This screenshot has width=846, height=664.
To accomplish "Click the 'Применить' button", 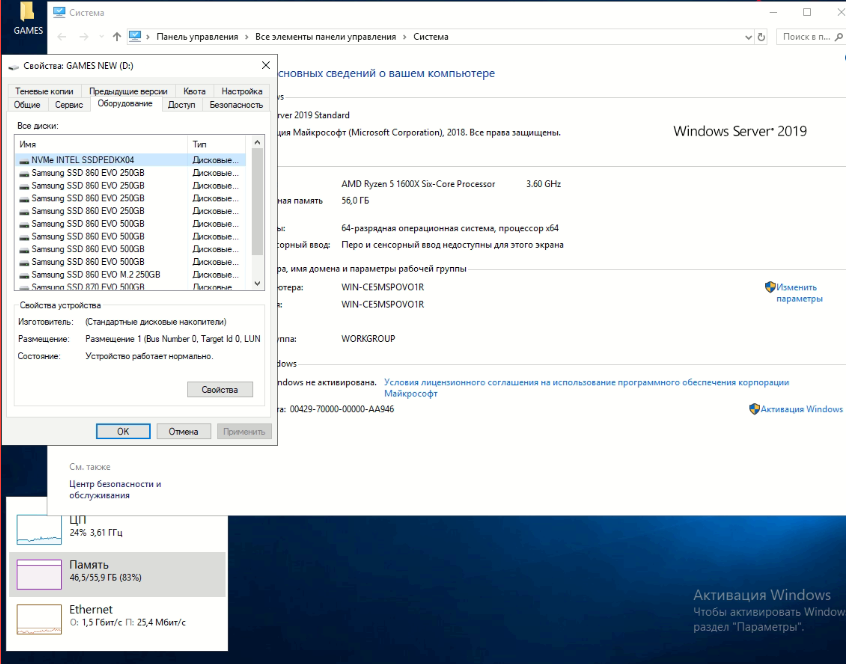I will pyautogui.click(x=244, y=431).
